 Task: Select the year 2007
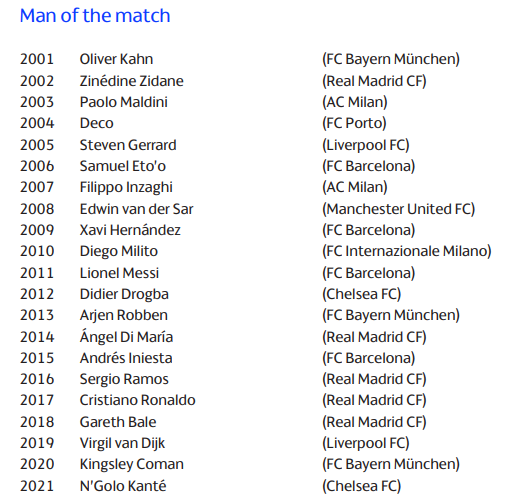37,187
